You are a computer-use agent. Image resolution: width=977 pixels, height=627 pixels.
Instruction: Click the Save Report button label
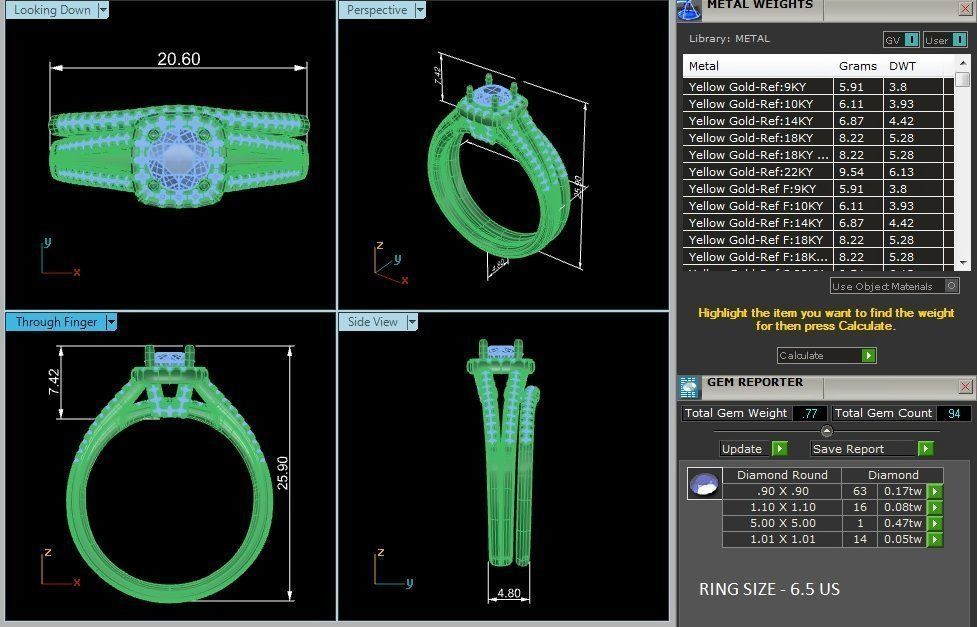point(848,449)
